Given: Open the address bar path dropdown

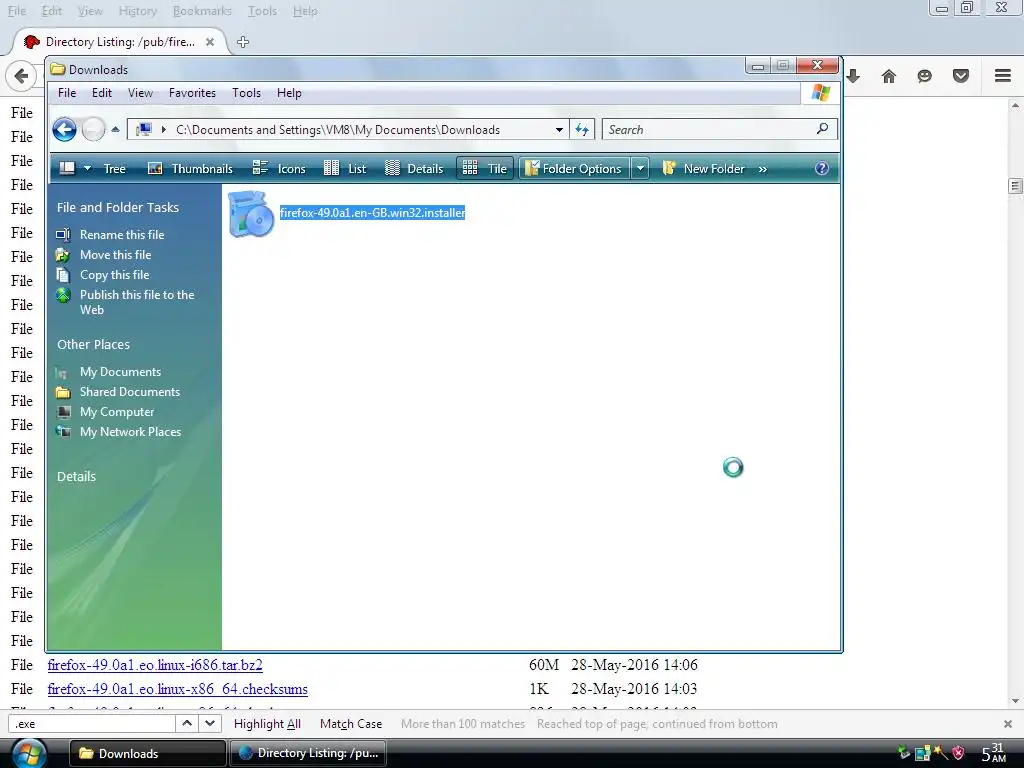Looking at the screenshot, I should 559,129.
